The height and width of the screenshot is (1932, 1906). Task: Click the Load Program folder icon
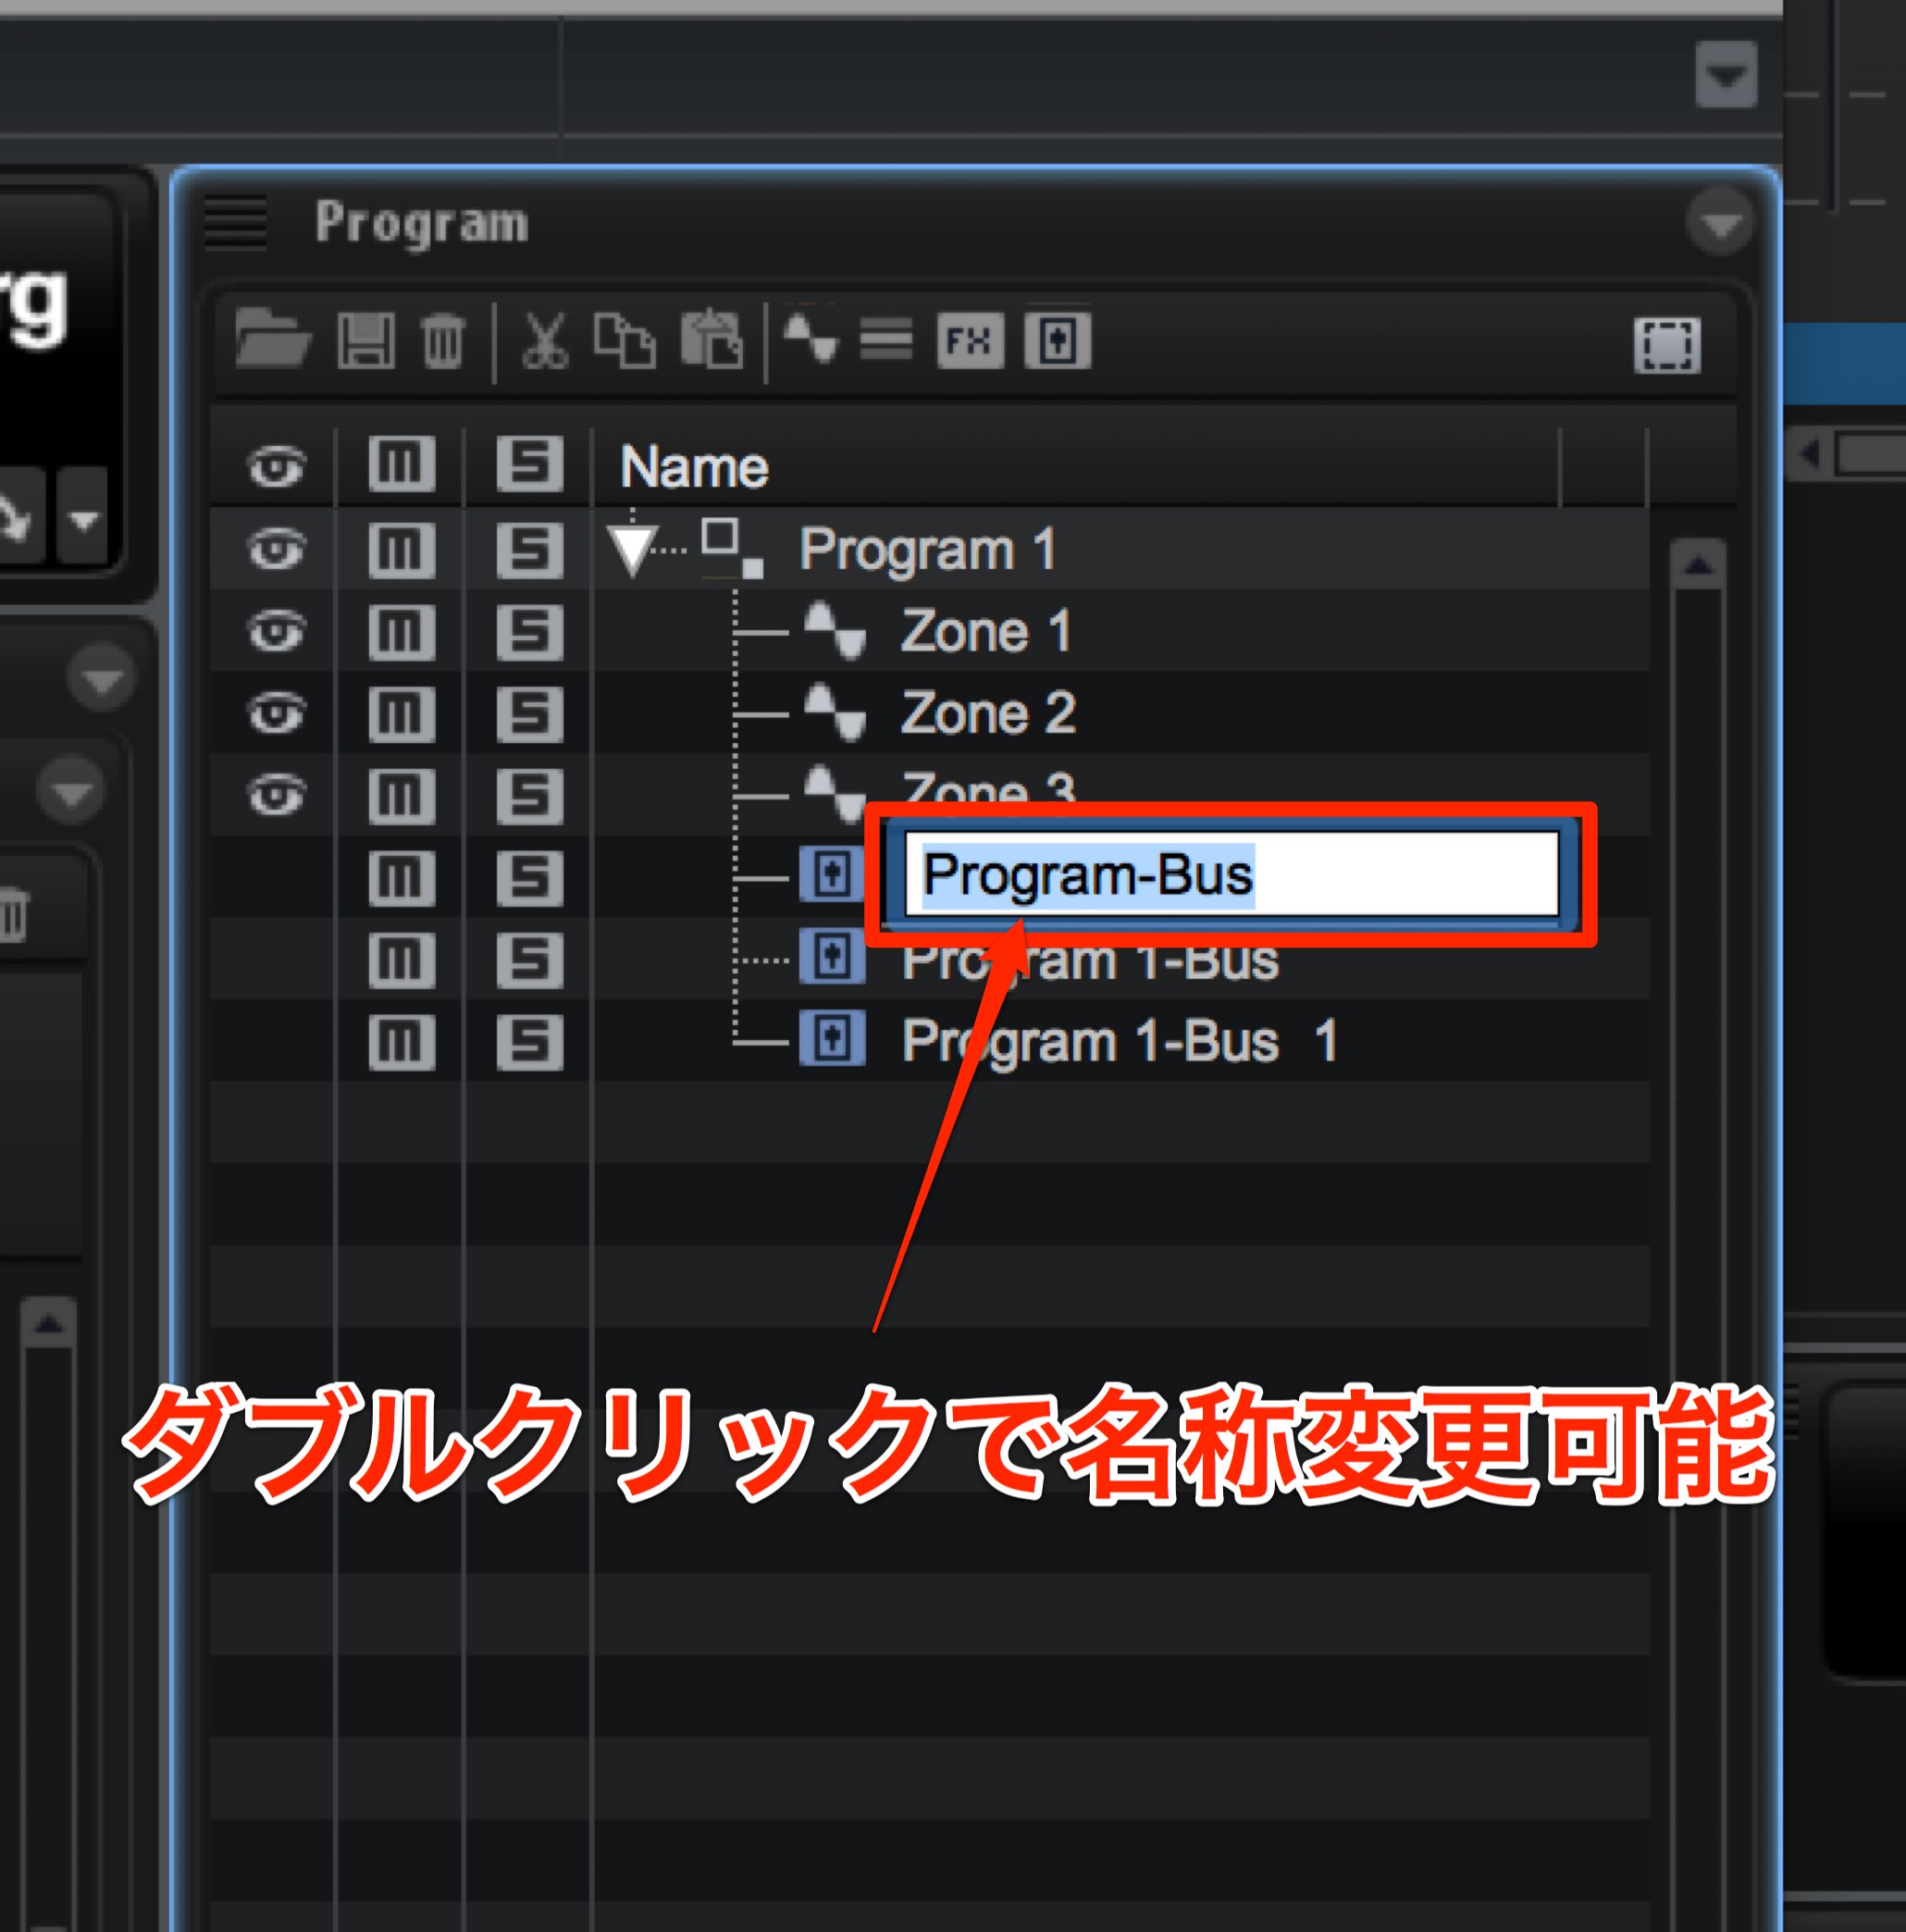[x=272, y=340]
